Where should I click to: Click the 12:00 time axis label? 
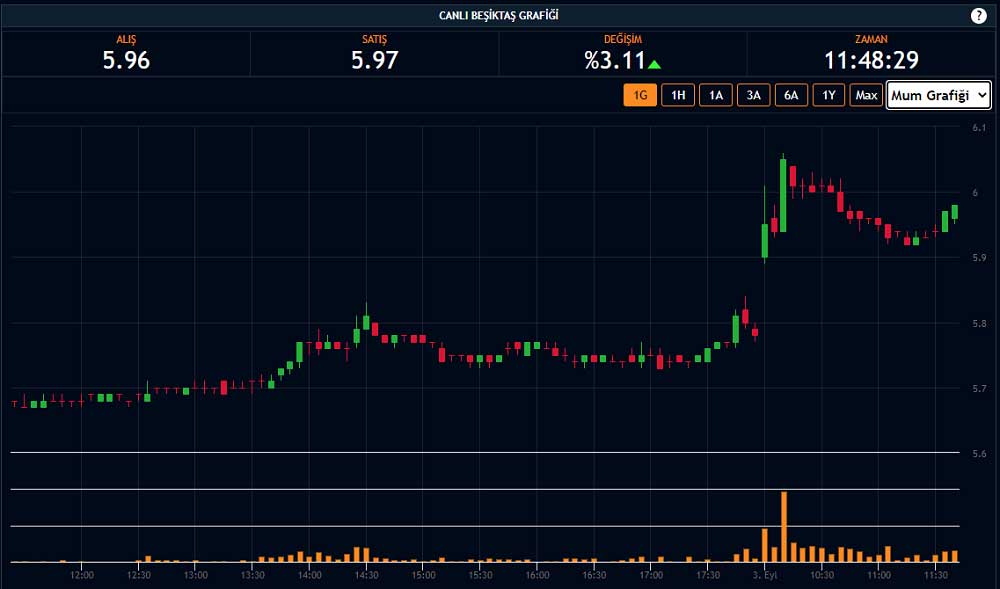82,575
